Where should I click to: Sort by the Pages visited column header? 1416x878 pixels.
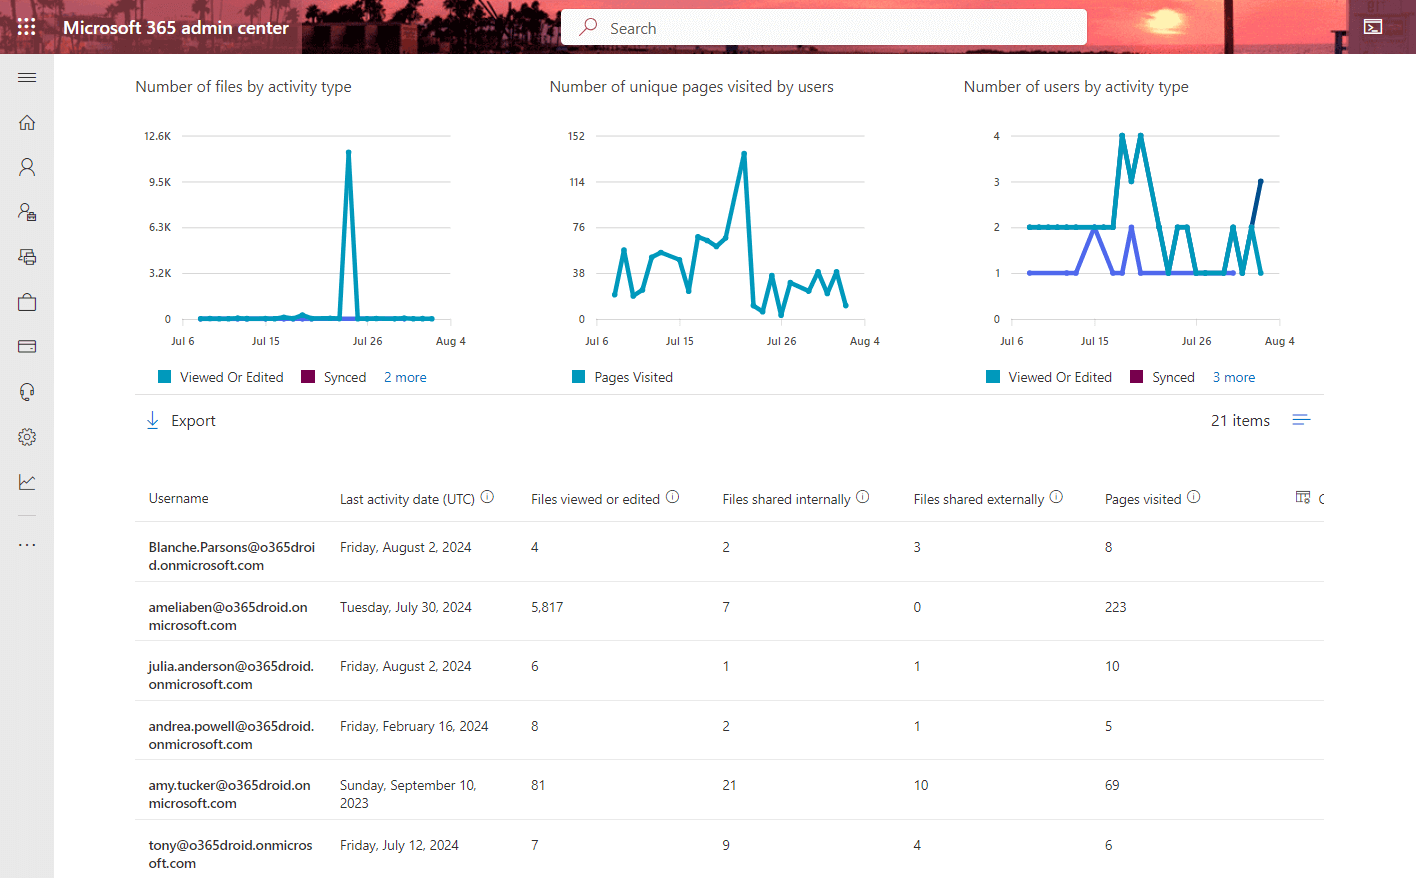1144,498
